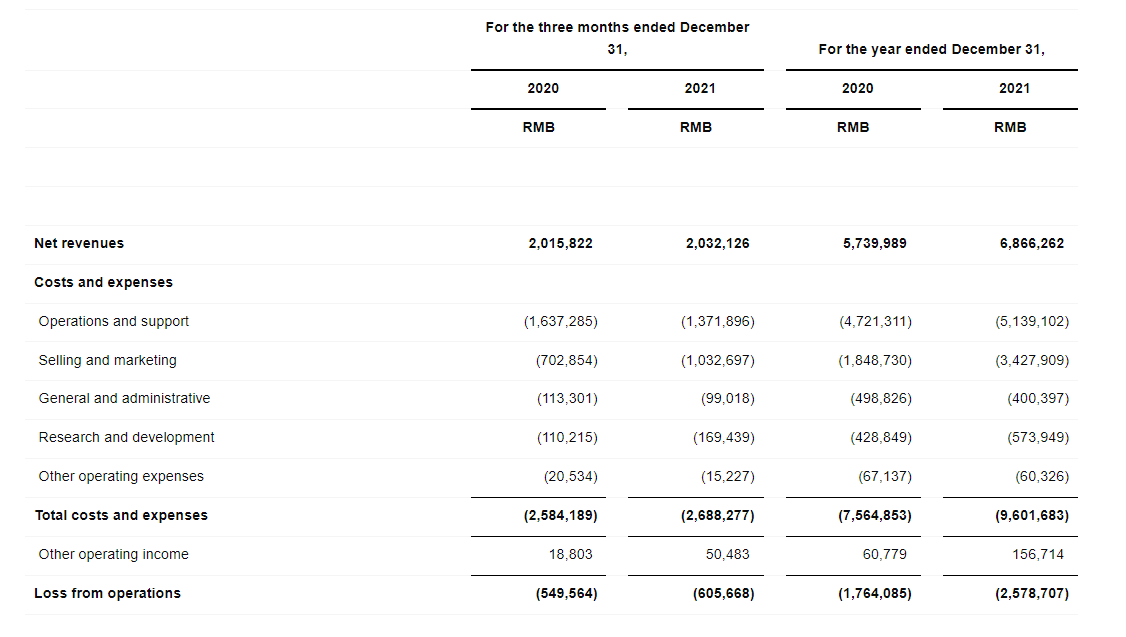1126x637 pixels.
Task: Select the total costs value (9,601,683)
Action: tap(1031, 515)
